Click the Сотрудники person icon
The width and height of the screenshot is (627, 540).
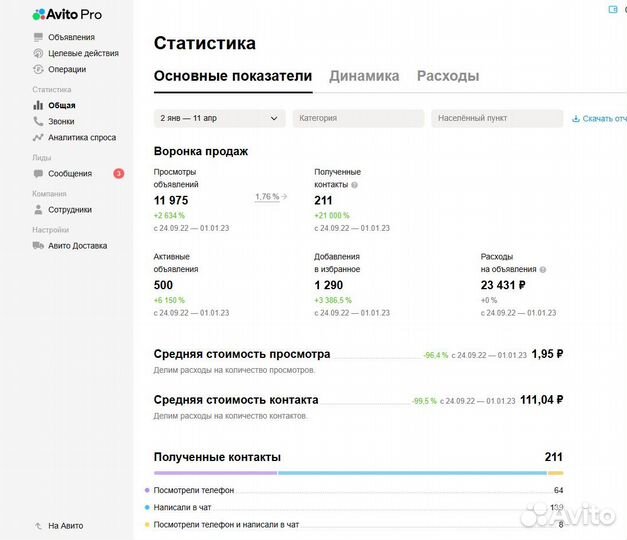[x=38, y=210]
